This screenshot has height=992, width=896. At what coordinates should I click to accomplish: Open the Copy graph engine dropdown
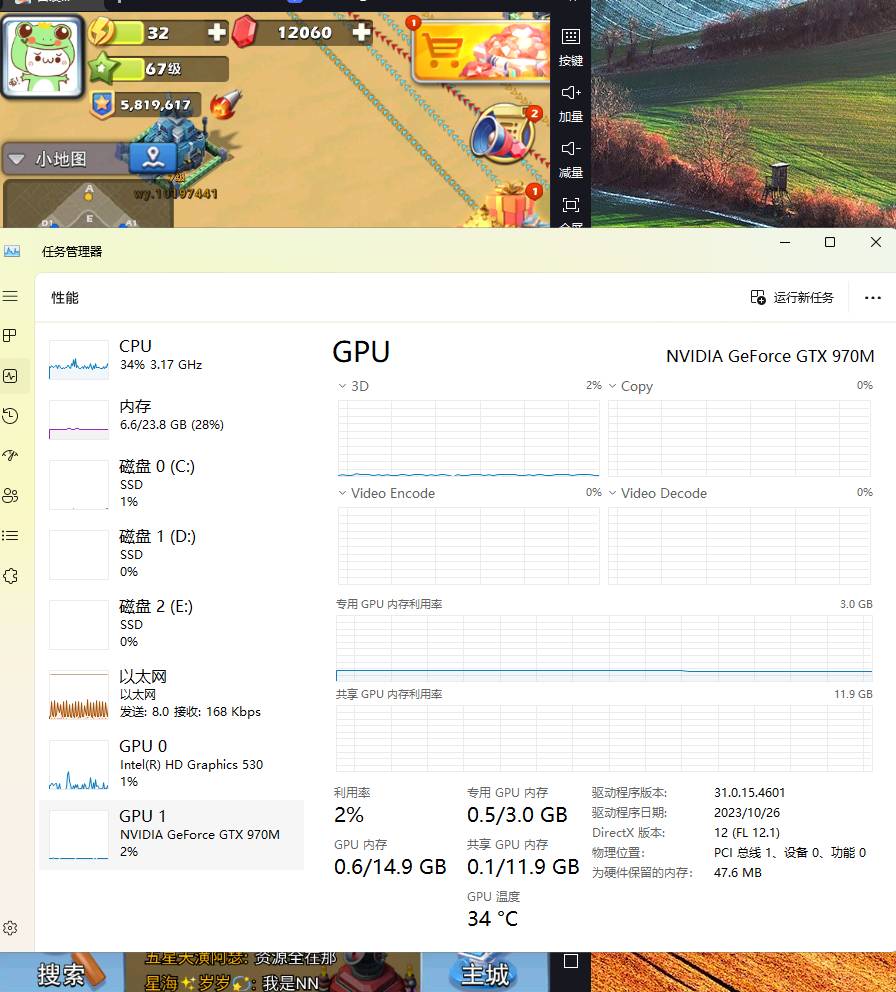coord(613,386)
